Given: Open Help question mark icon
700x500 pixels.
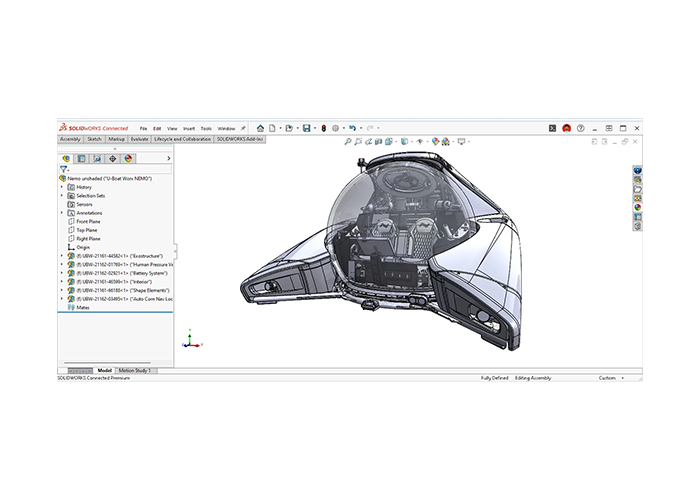Looking at the screenshot, I should tap(580, 128).
